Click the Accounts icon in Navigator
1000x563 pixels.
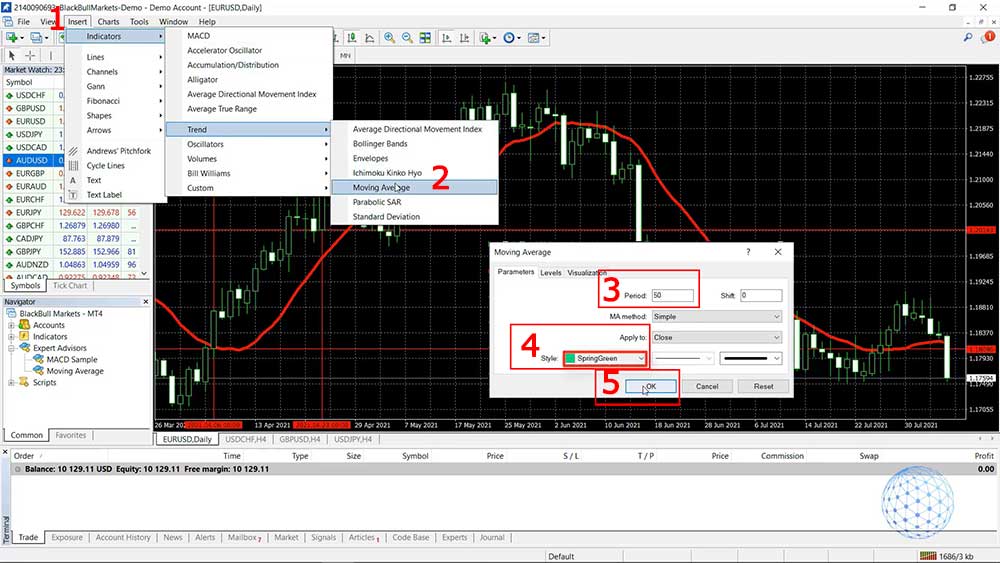24,325
